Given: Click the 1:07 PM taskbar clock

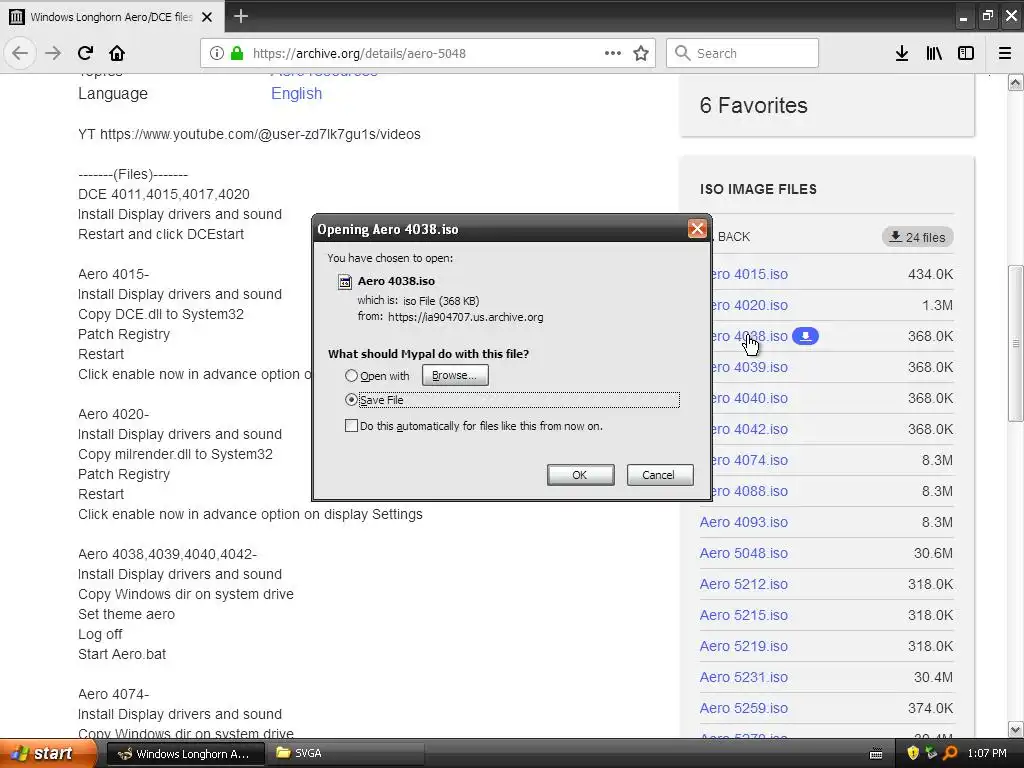Looking at the screenshot, I should 987,754.
